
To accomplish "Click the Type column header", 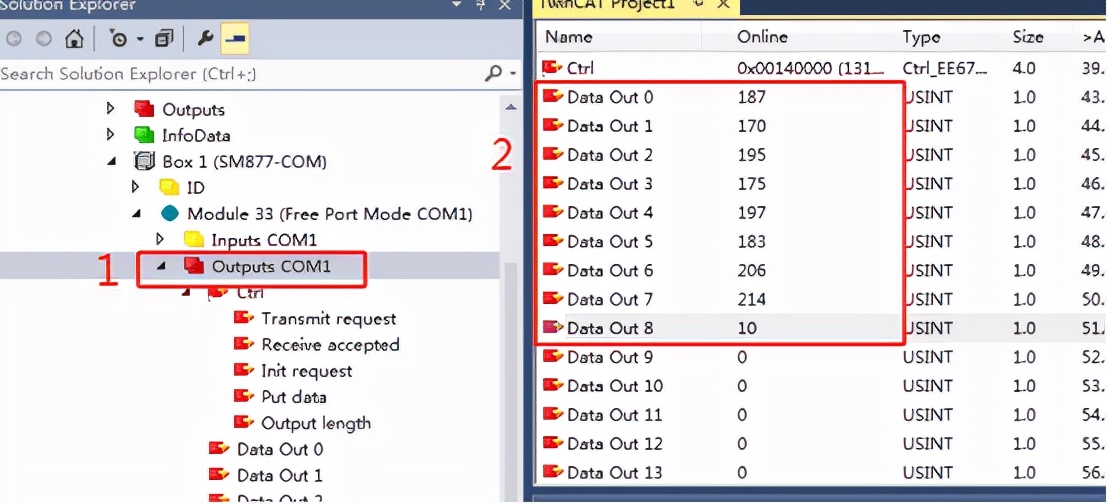I will pos(920,37).
